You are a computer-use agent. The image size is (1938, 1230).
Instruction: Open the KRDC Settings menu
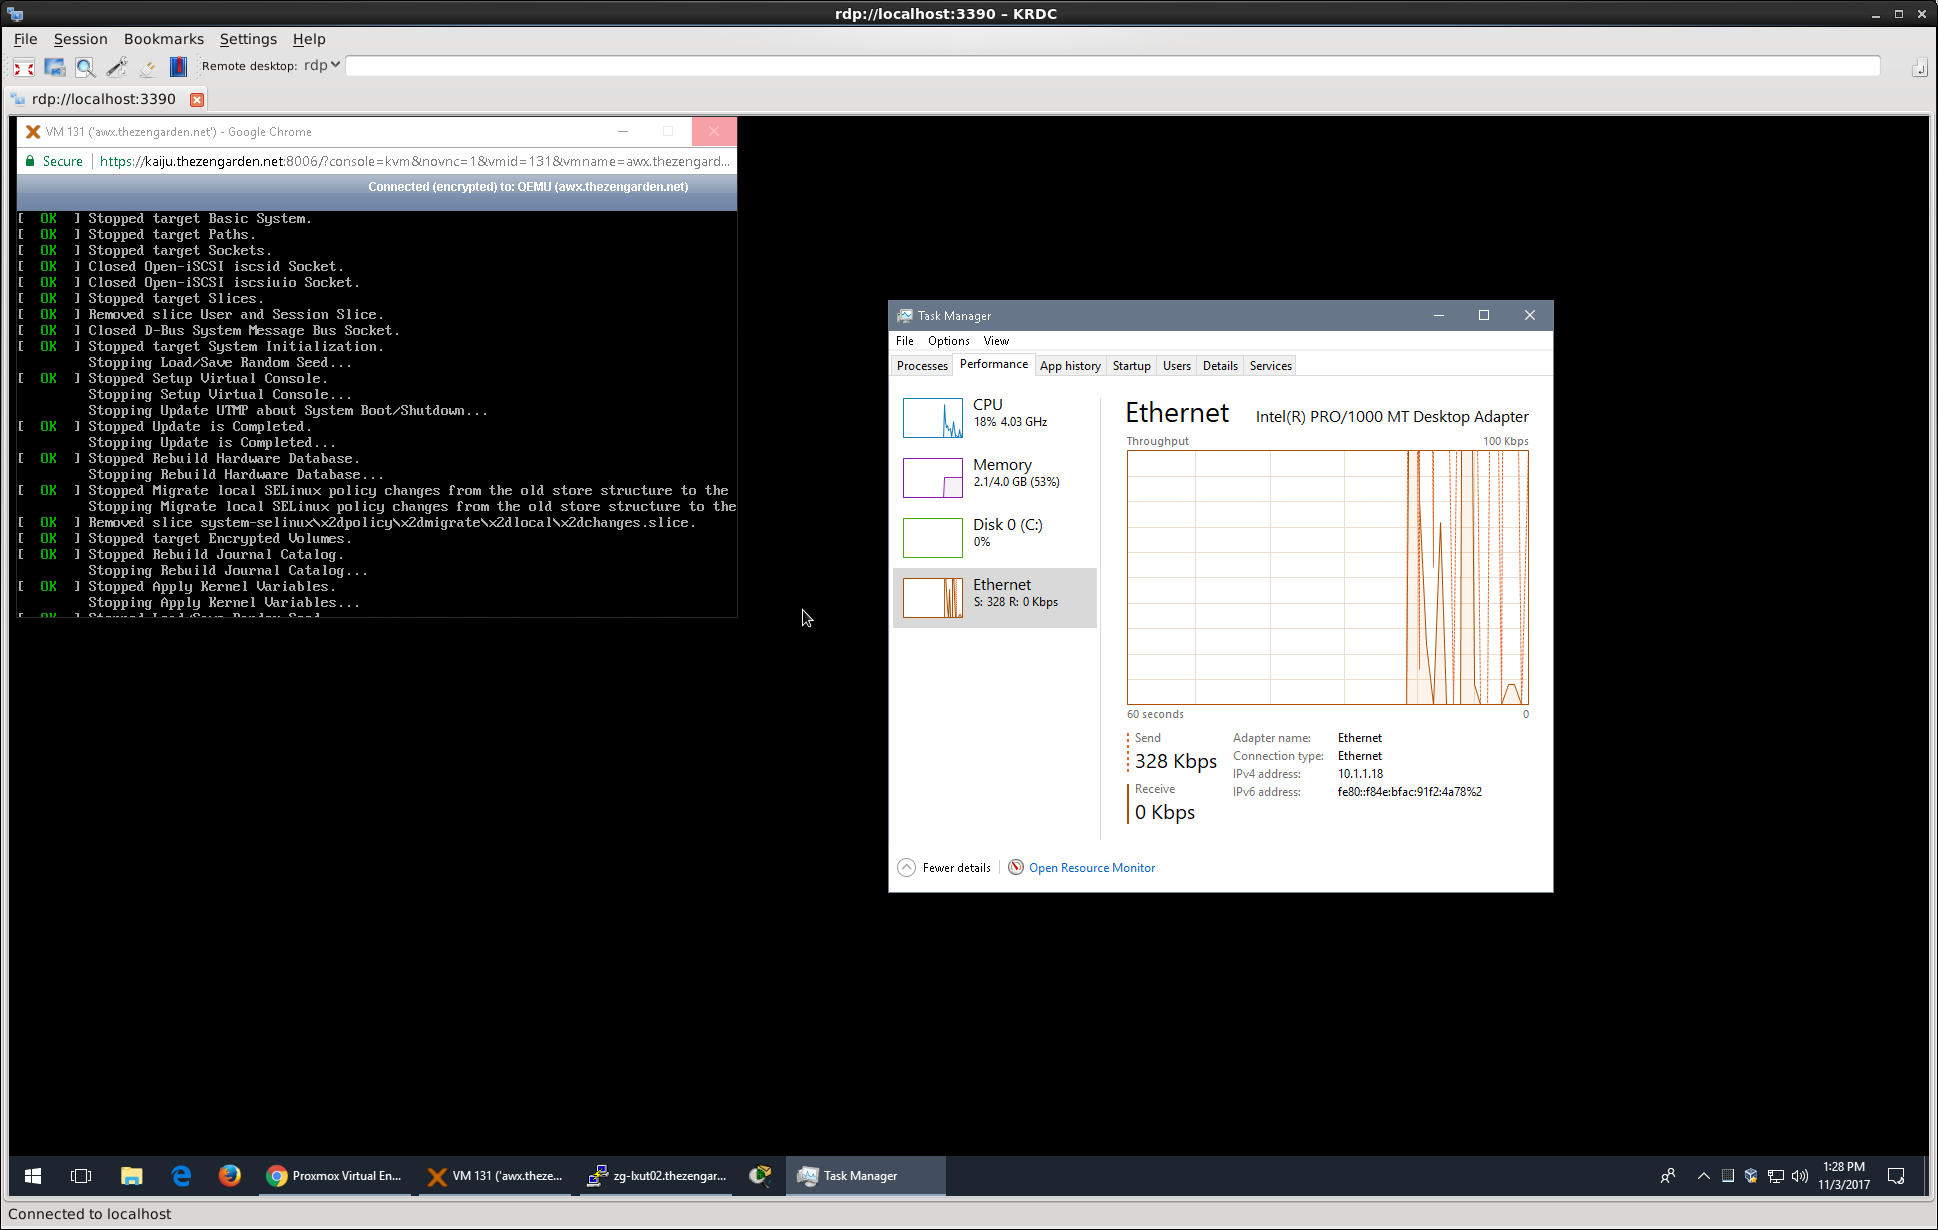pyautogui.click(x=248, y=39)
